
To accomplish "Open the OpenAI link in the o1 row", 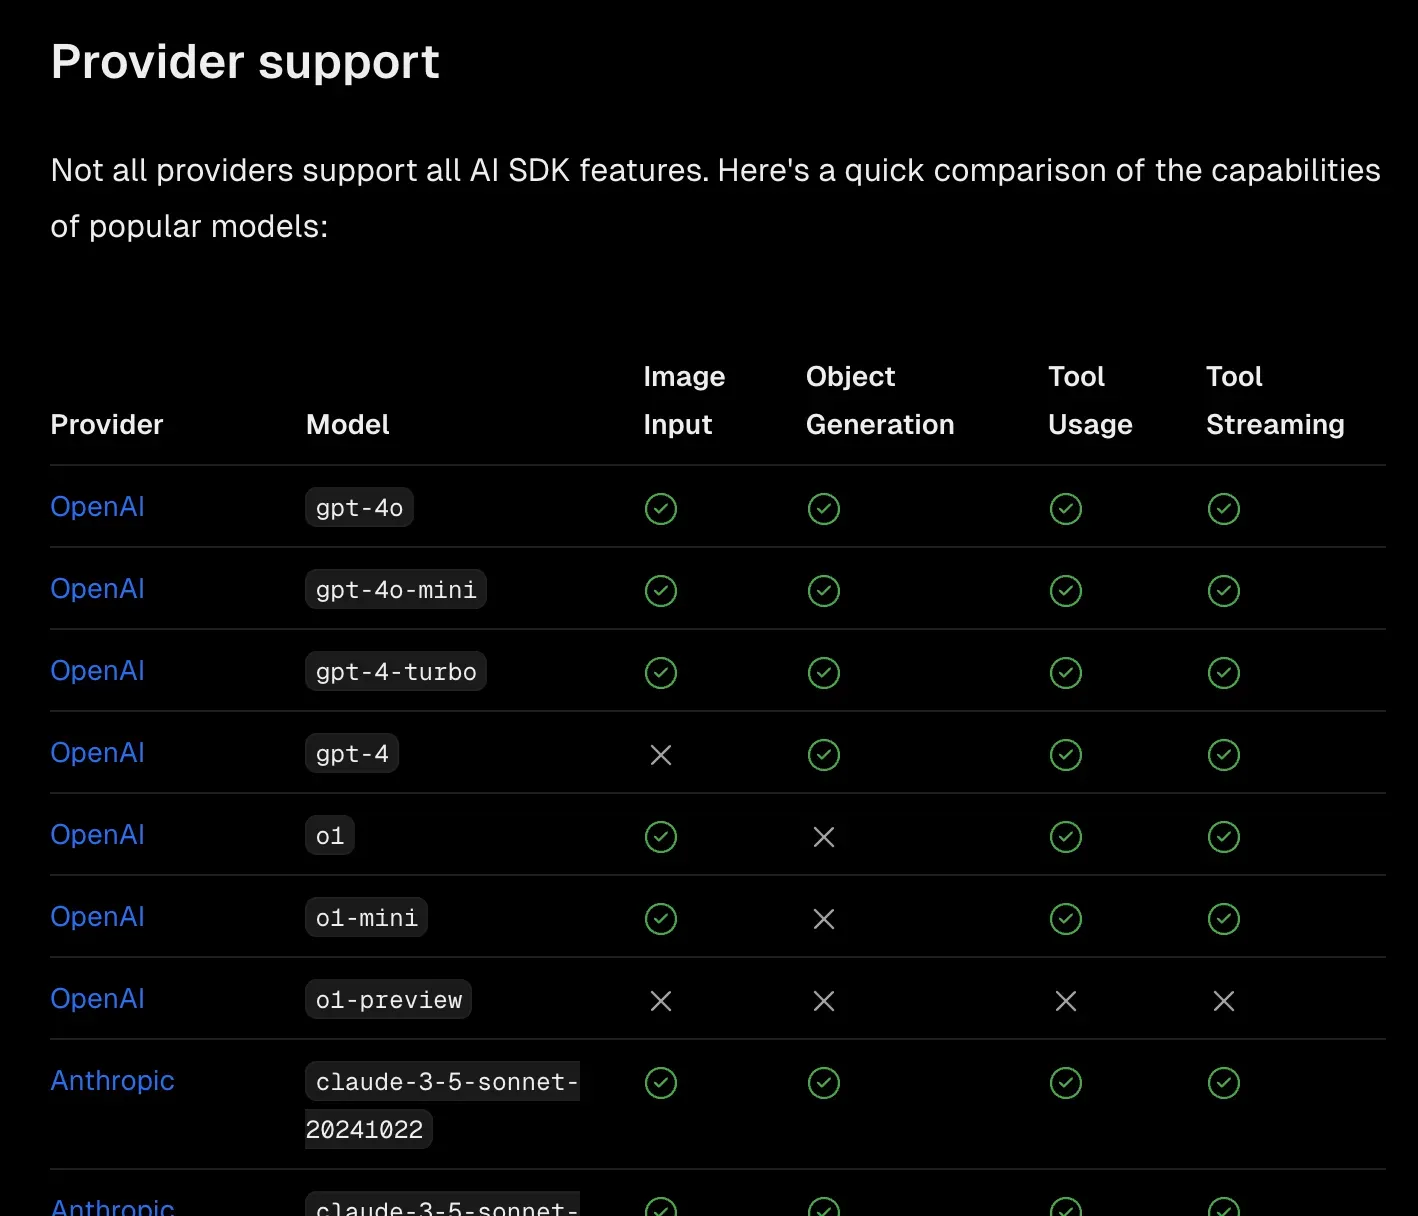I will (x=97, y=835).
